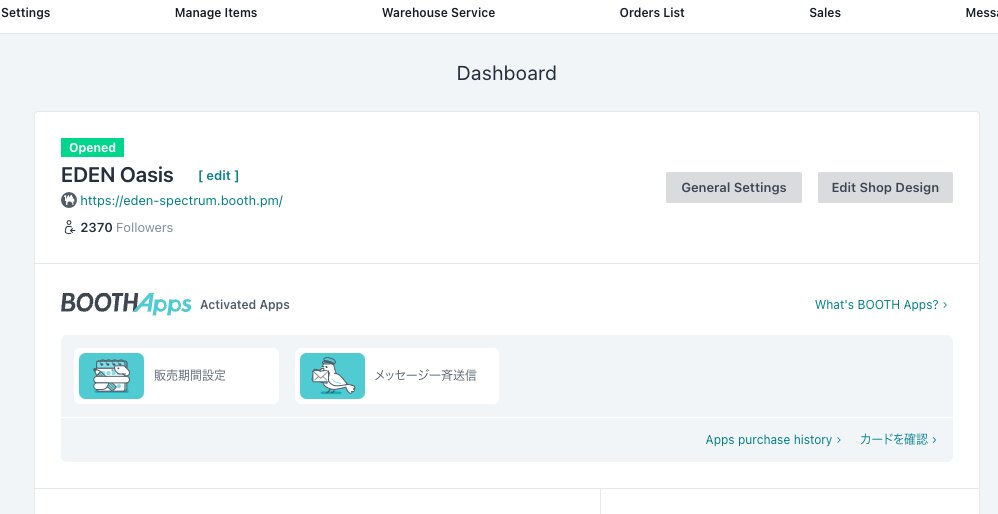998x514 pixels.
Task: Click the EDEN Oasis shop name
Action: pyautogui.click(x=117, y=175)
